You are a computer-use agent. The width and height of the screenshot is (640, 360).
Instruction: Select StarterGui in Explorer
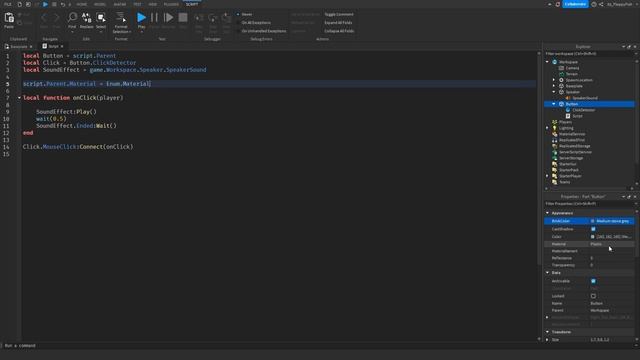(x=567, y=164)
